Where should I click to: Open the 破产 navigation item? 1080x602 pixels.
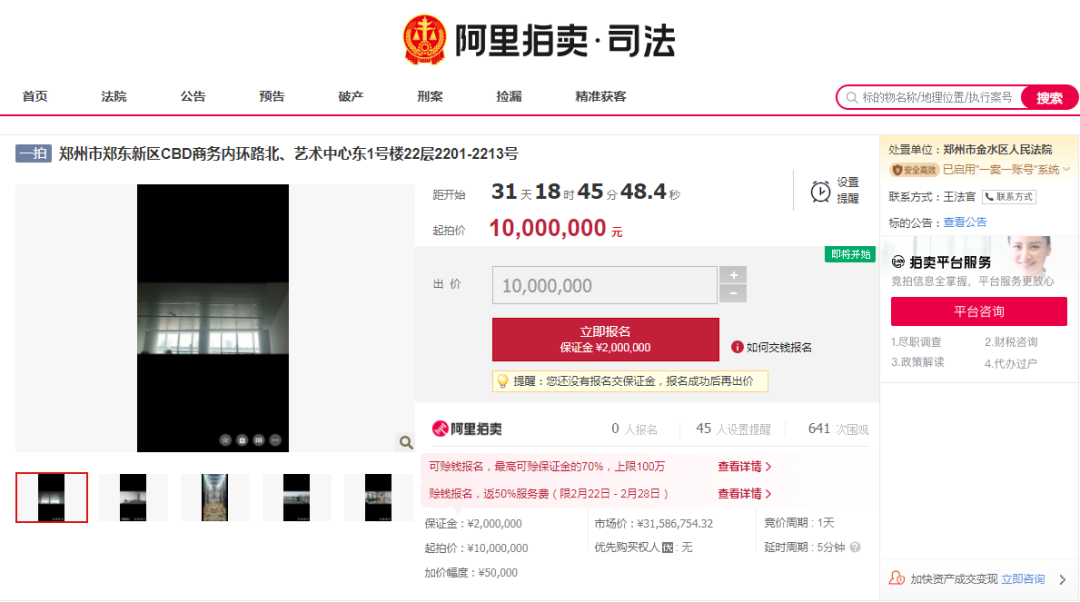coord(351,96)
